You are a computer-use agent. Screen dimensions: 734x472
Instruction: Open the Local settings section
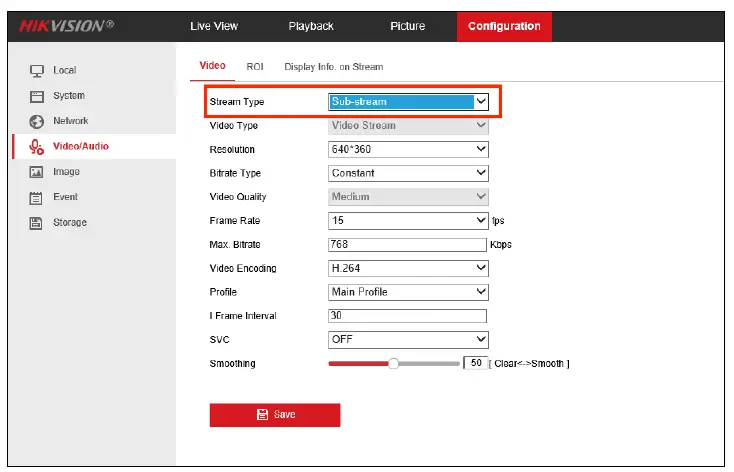click(65, 70)
